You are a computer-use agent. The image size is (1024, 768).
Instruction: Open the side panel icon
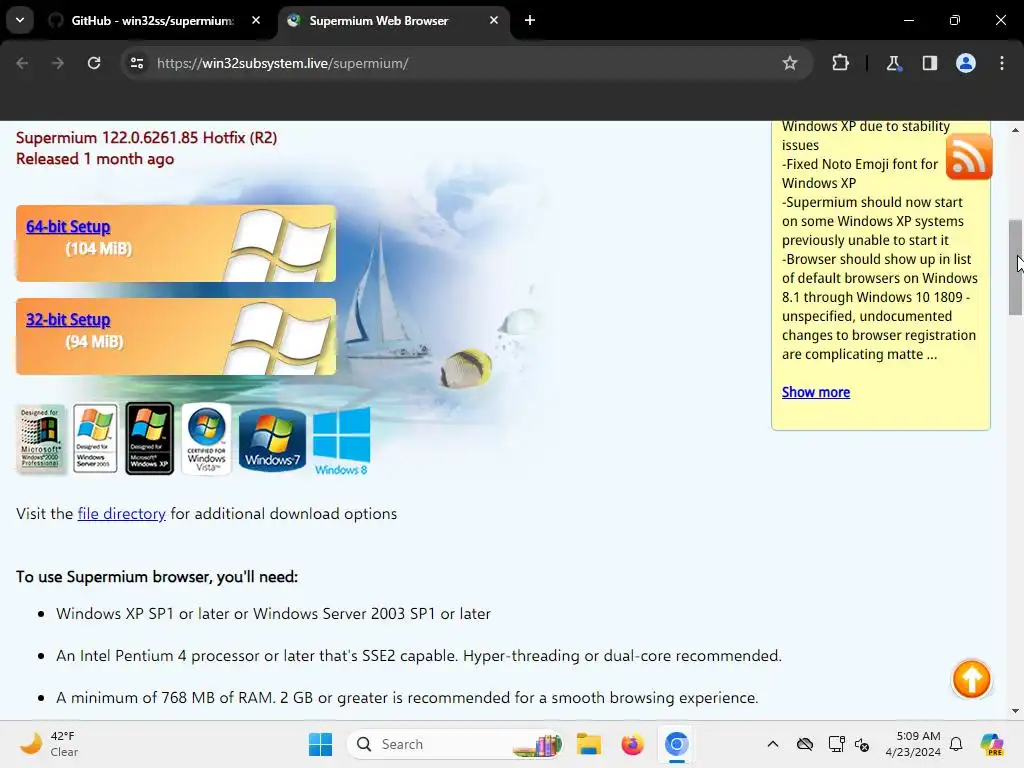[929, 63]
